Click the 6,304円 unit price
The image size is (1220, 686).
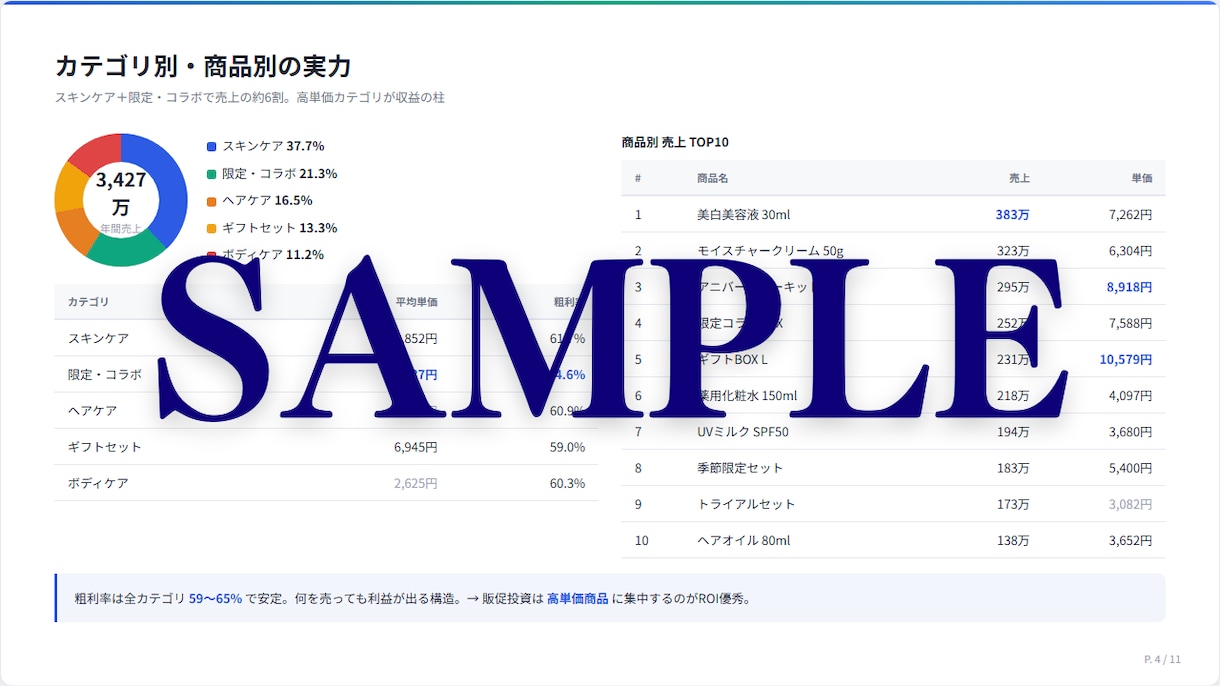[x=1130, y=251]
